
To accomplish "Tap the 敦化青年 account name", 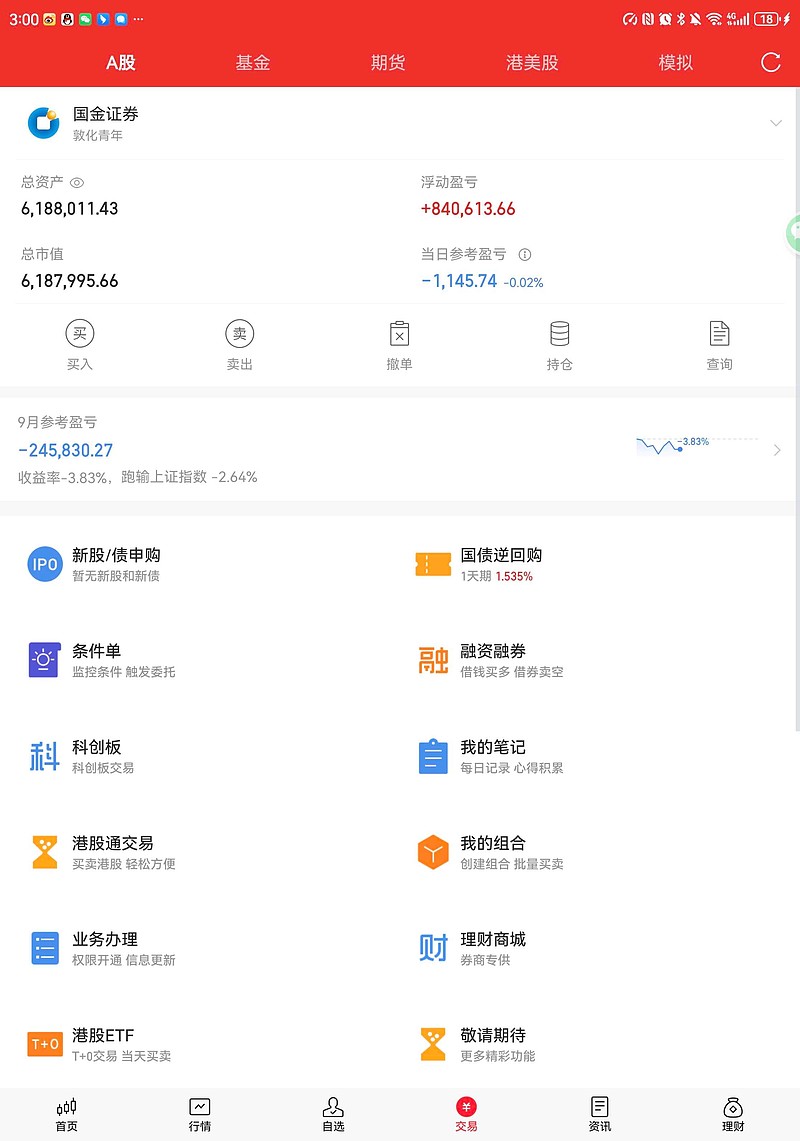I will click(x=98, y=135).
